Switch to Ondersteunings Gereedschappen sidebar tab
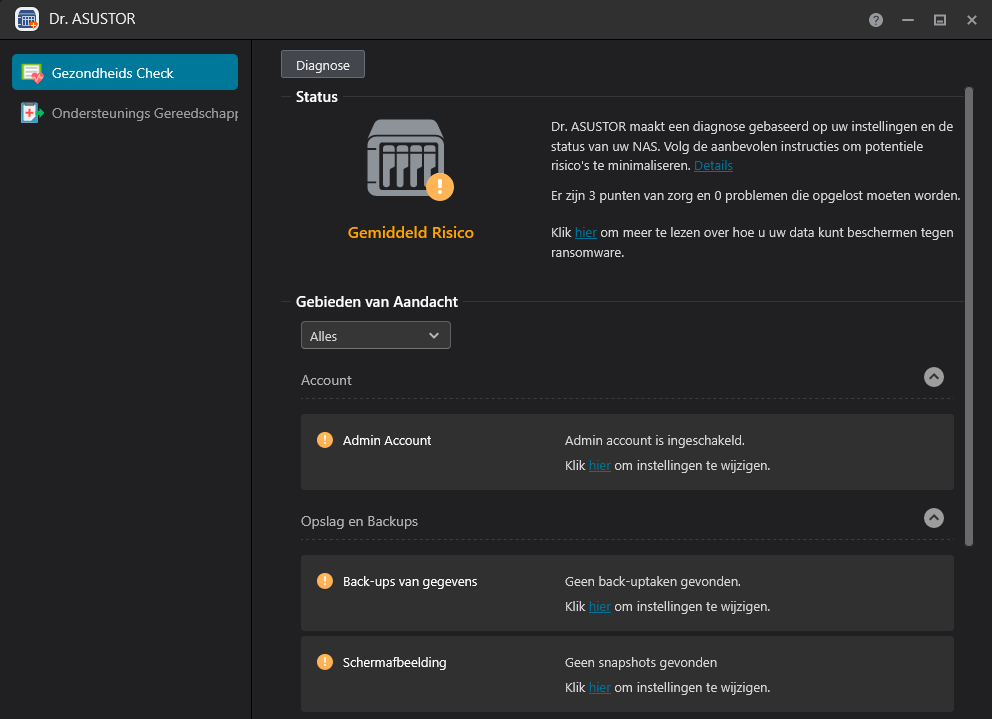Screen dimensions: 992x719 pyautogui.click(x=125, y=113)
